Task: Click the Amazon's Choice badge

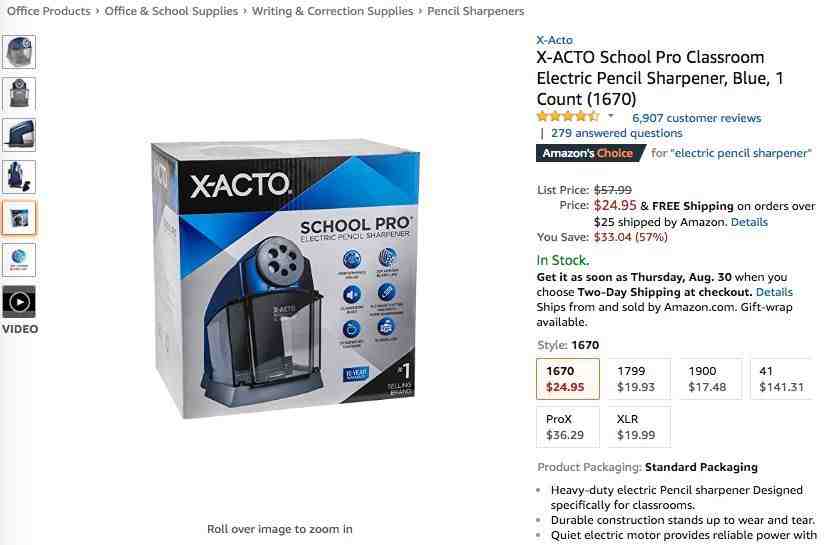Action: point(591,153)
